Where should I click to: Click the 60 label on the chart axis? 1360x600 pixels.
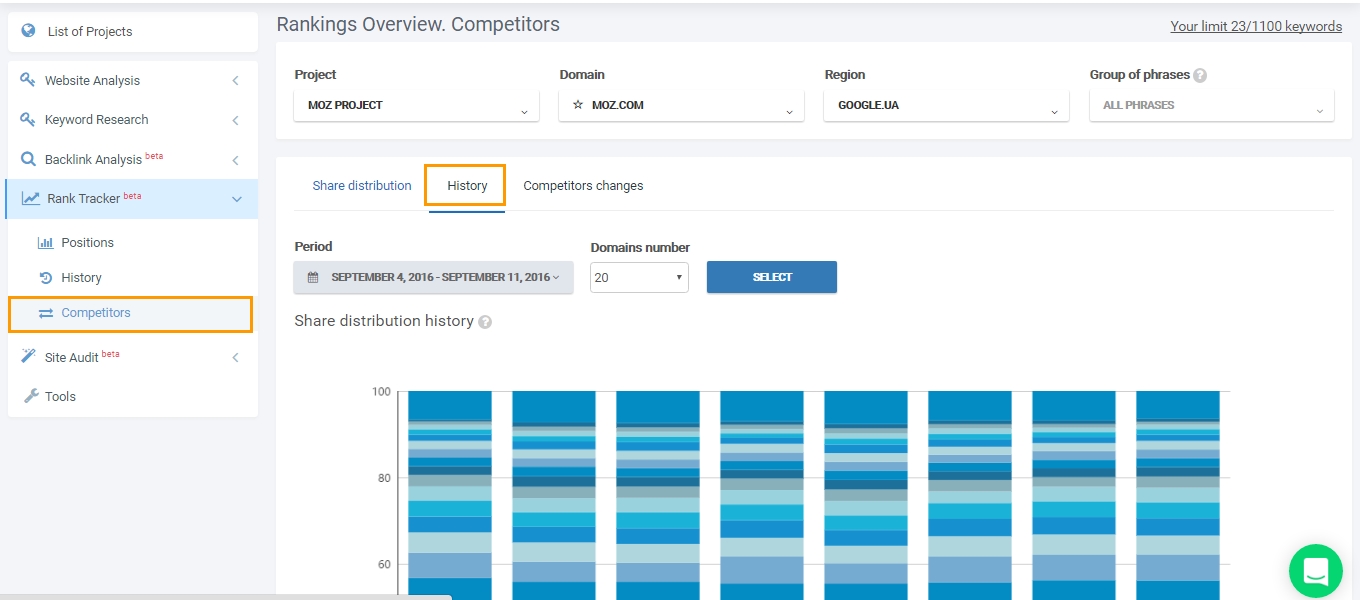coord(384,564)
